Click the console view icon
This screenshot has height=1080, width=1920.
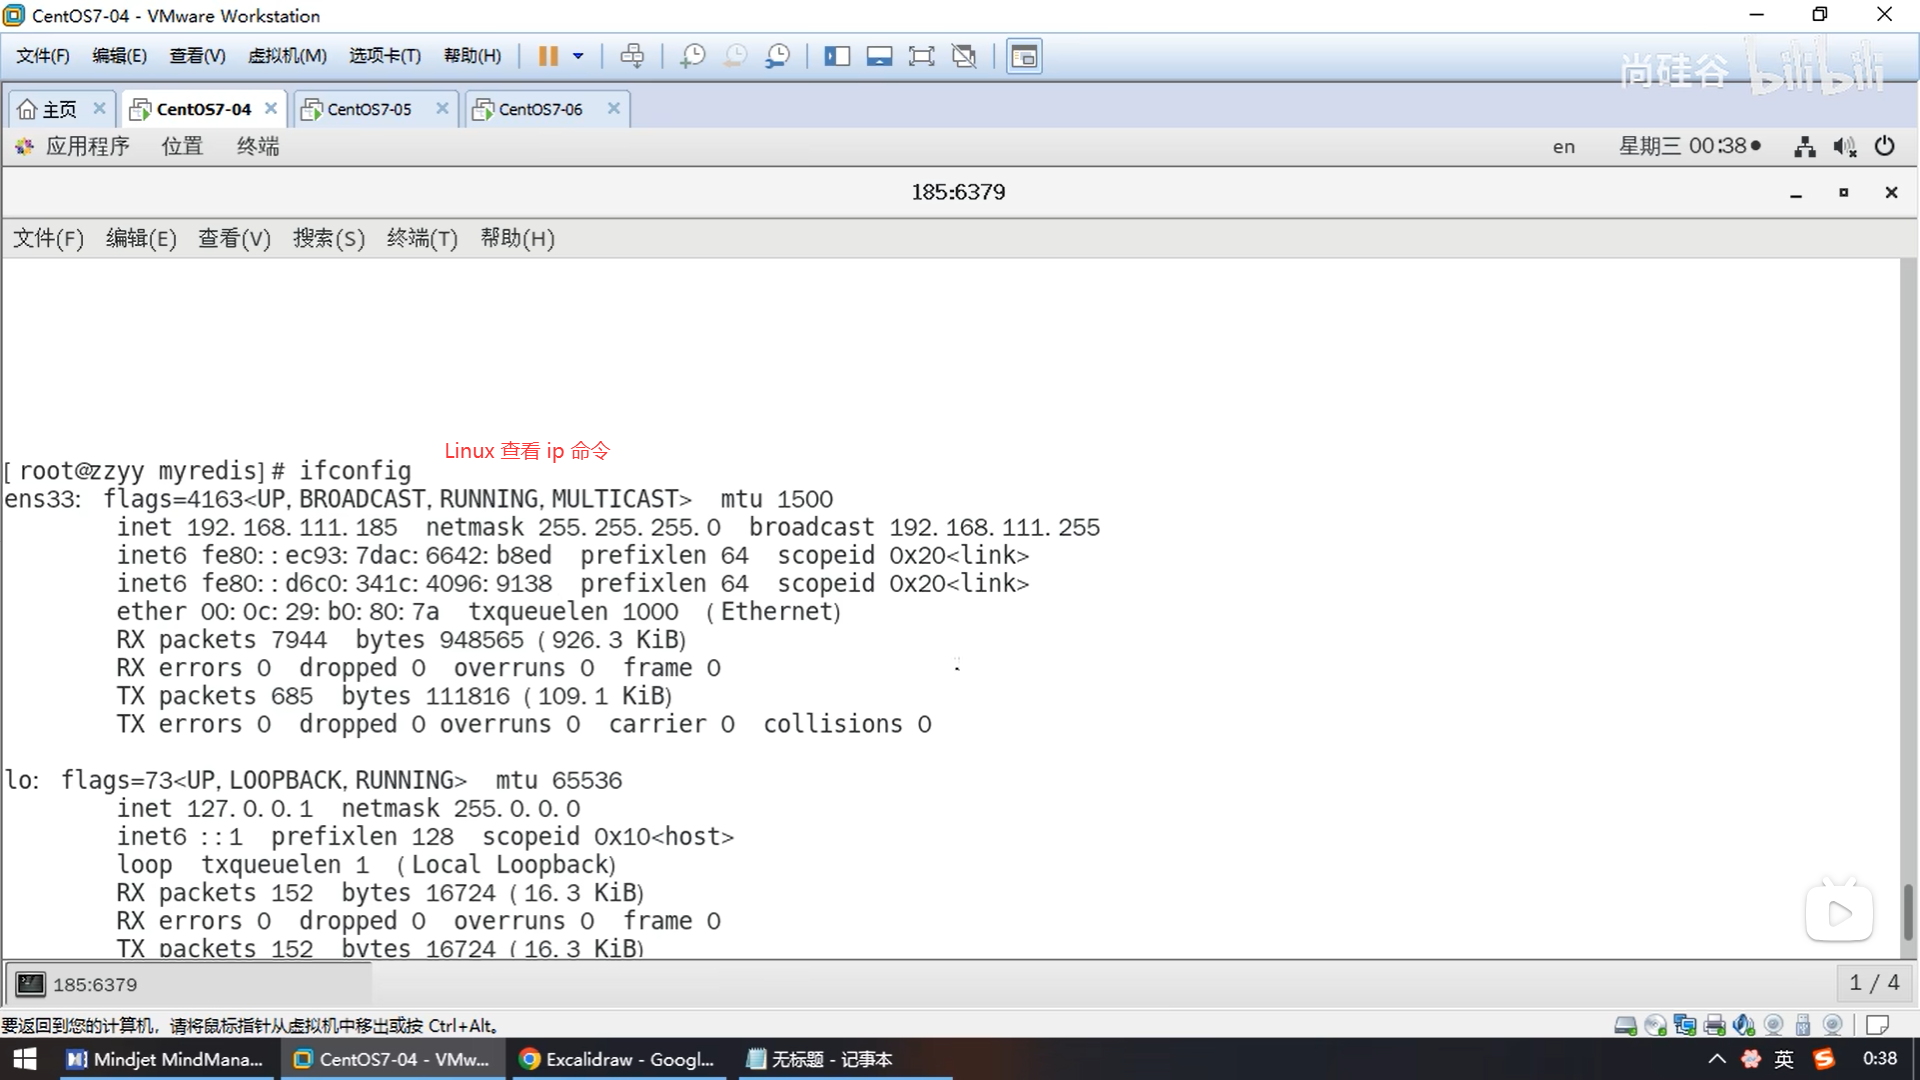click(1024, 56)
